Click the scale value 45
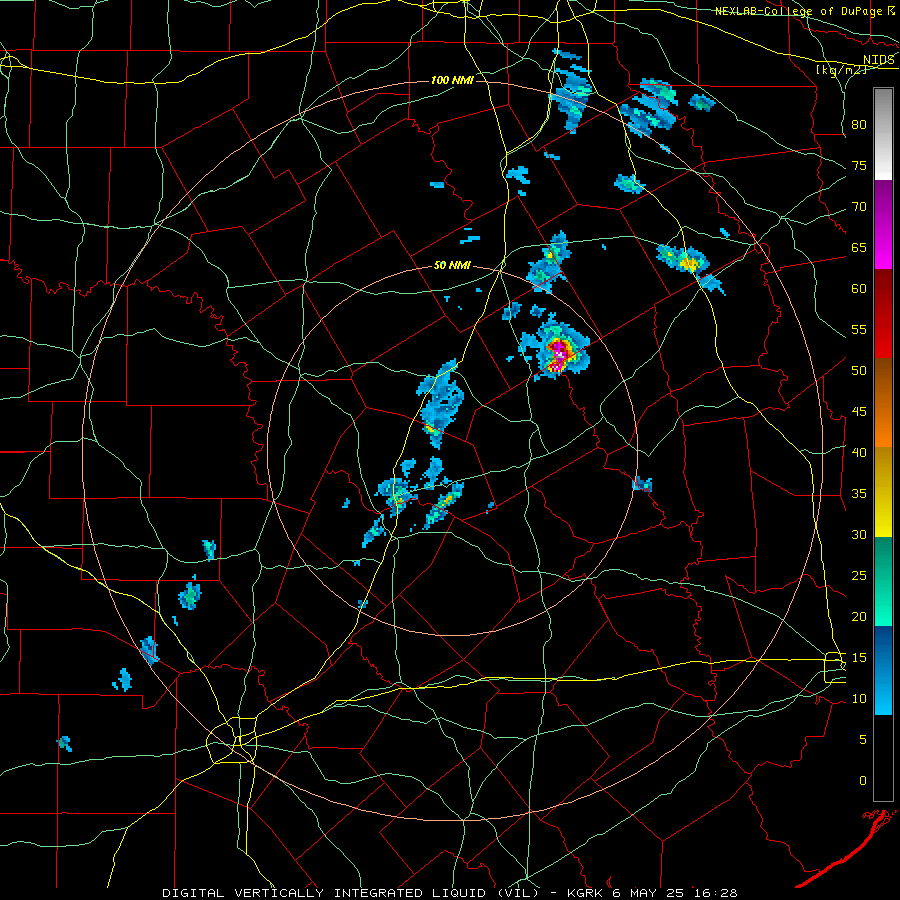Screen dimensions: 900x900 pyautogui.click(x=859, y=412)
